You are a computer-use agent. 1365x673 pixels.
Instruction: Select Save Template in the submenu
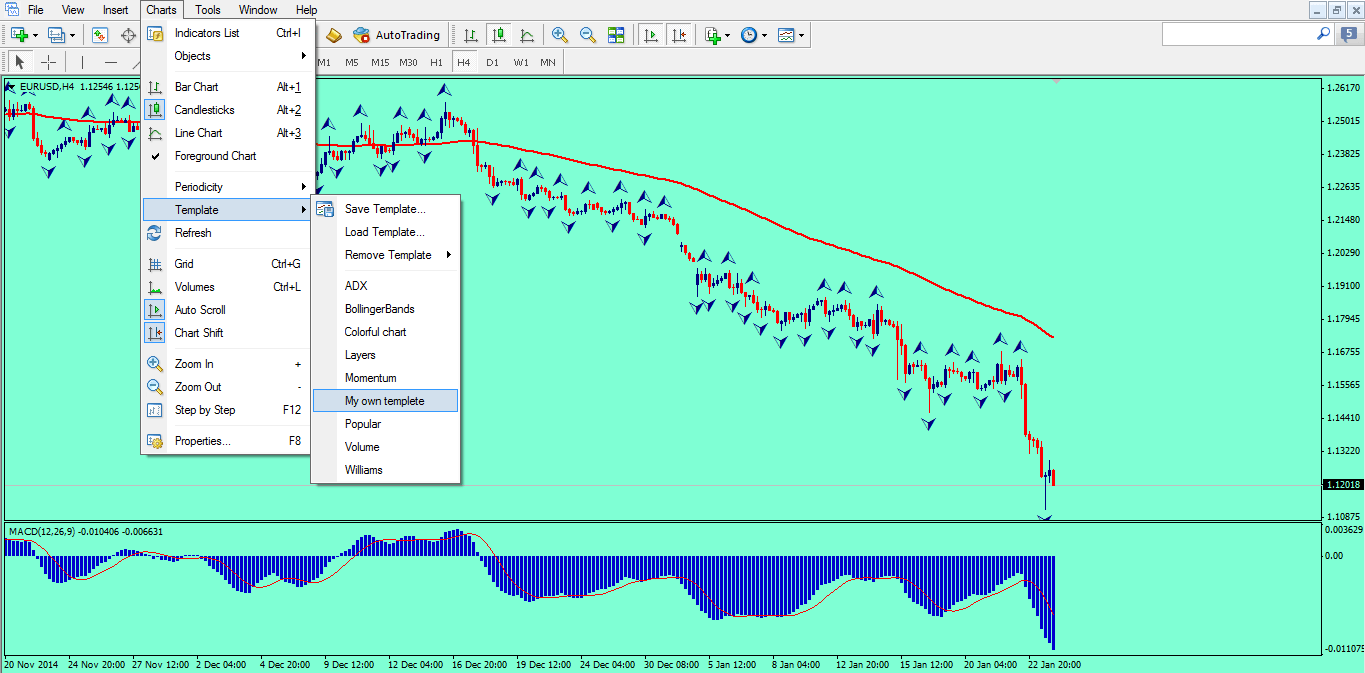pyautogui.click(x=385, y=208)
